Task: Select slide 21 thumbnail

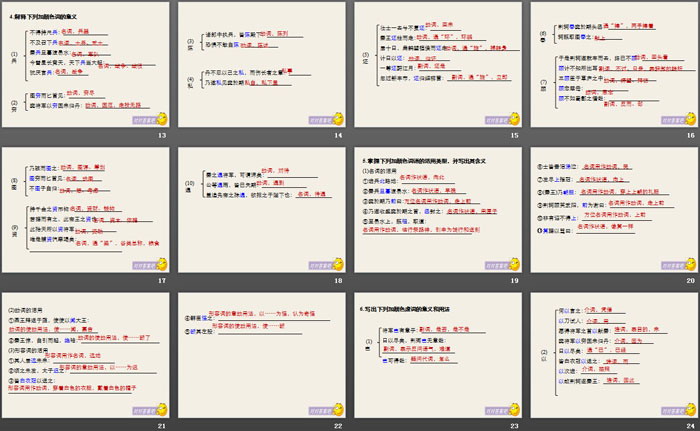Action: tap(86, 356)
